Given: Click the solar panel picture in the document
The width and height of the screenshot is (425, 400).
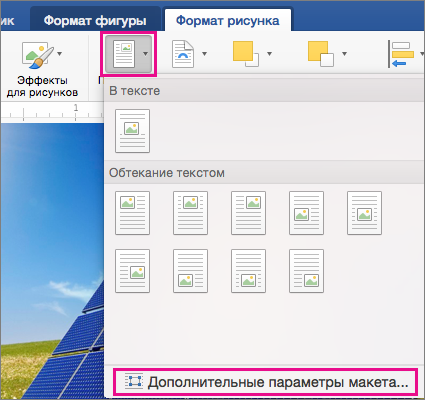Looking at the screenshot, I should pos(52,260).
